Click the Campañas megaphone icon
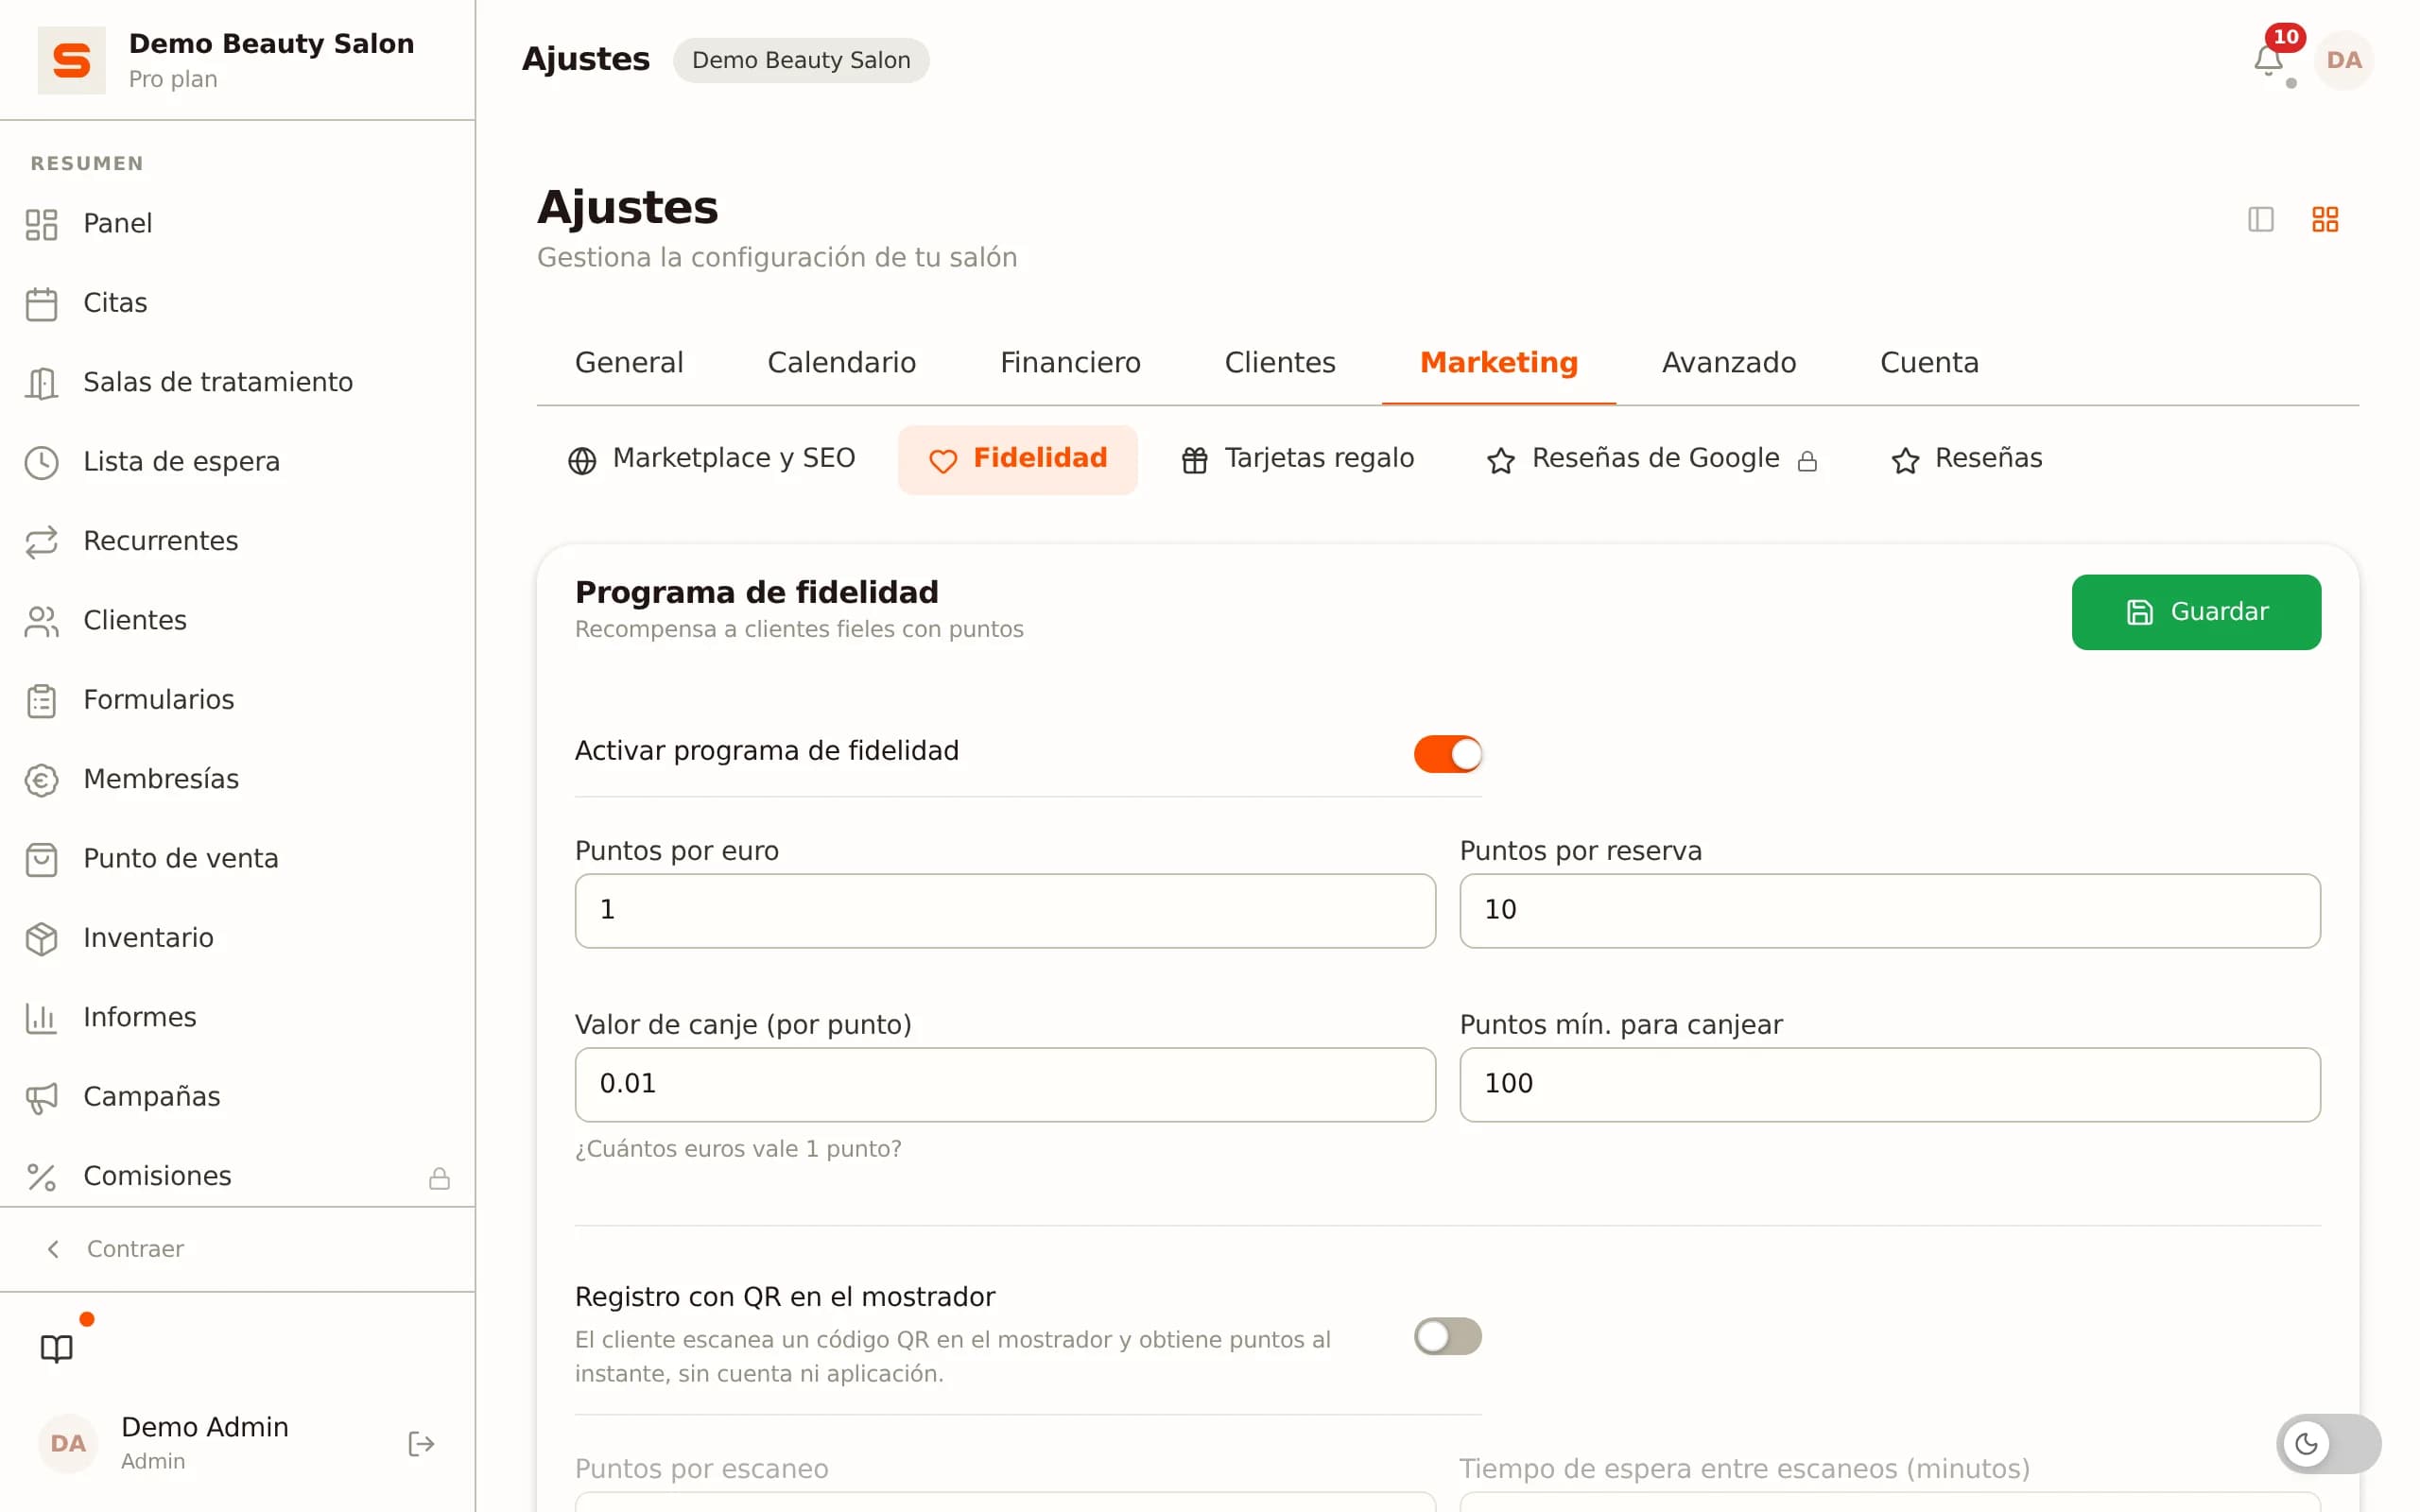The width and height of the screenshot is (2420, 1512). [x=41, y=1097]
